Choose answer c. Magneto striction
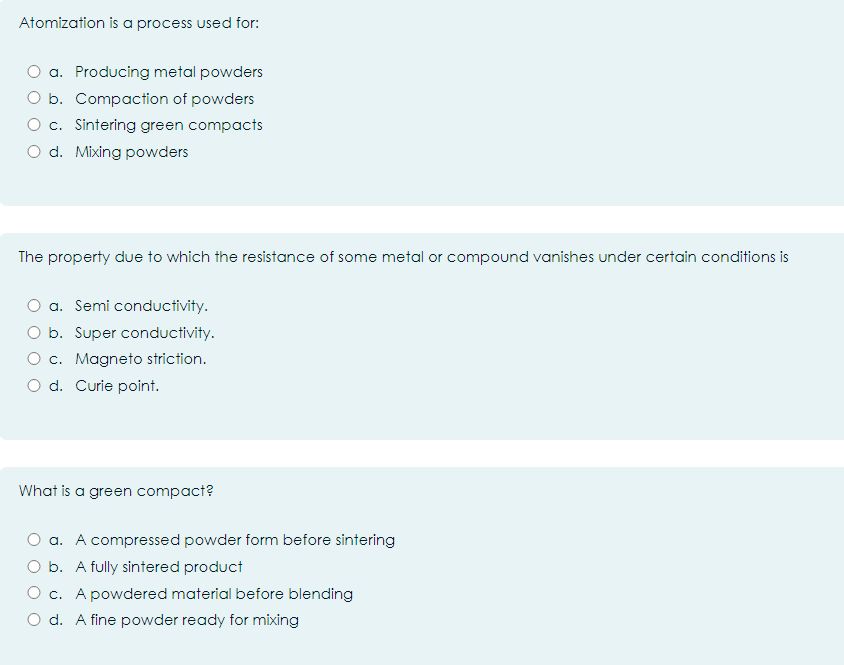The height and width of the screenshot is (665, 844). pyautogui.click(x=34, y=358)
